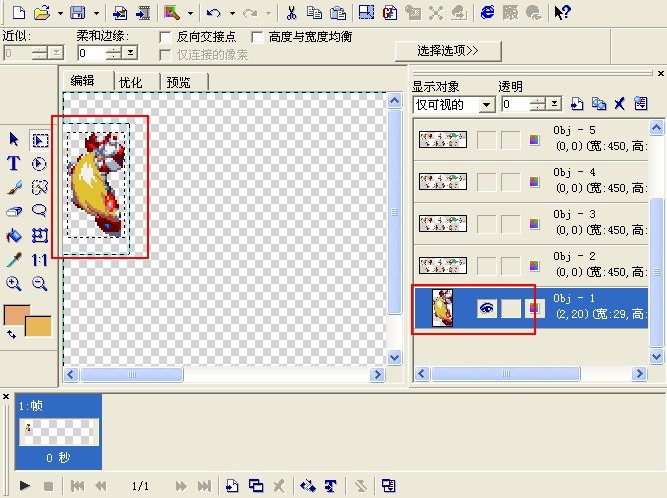The height and width of the screenshot is (498, 667).
Task: Open the 透明 value dropdown arrow
Action: (554, 103)
